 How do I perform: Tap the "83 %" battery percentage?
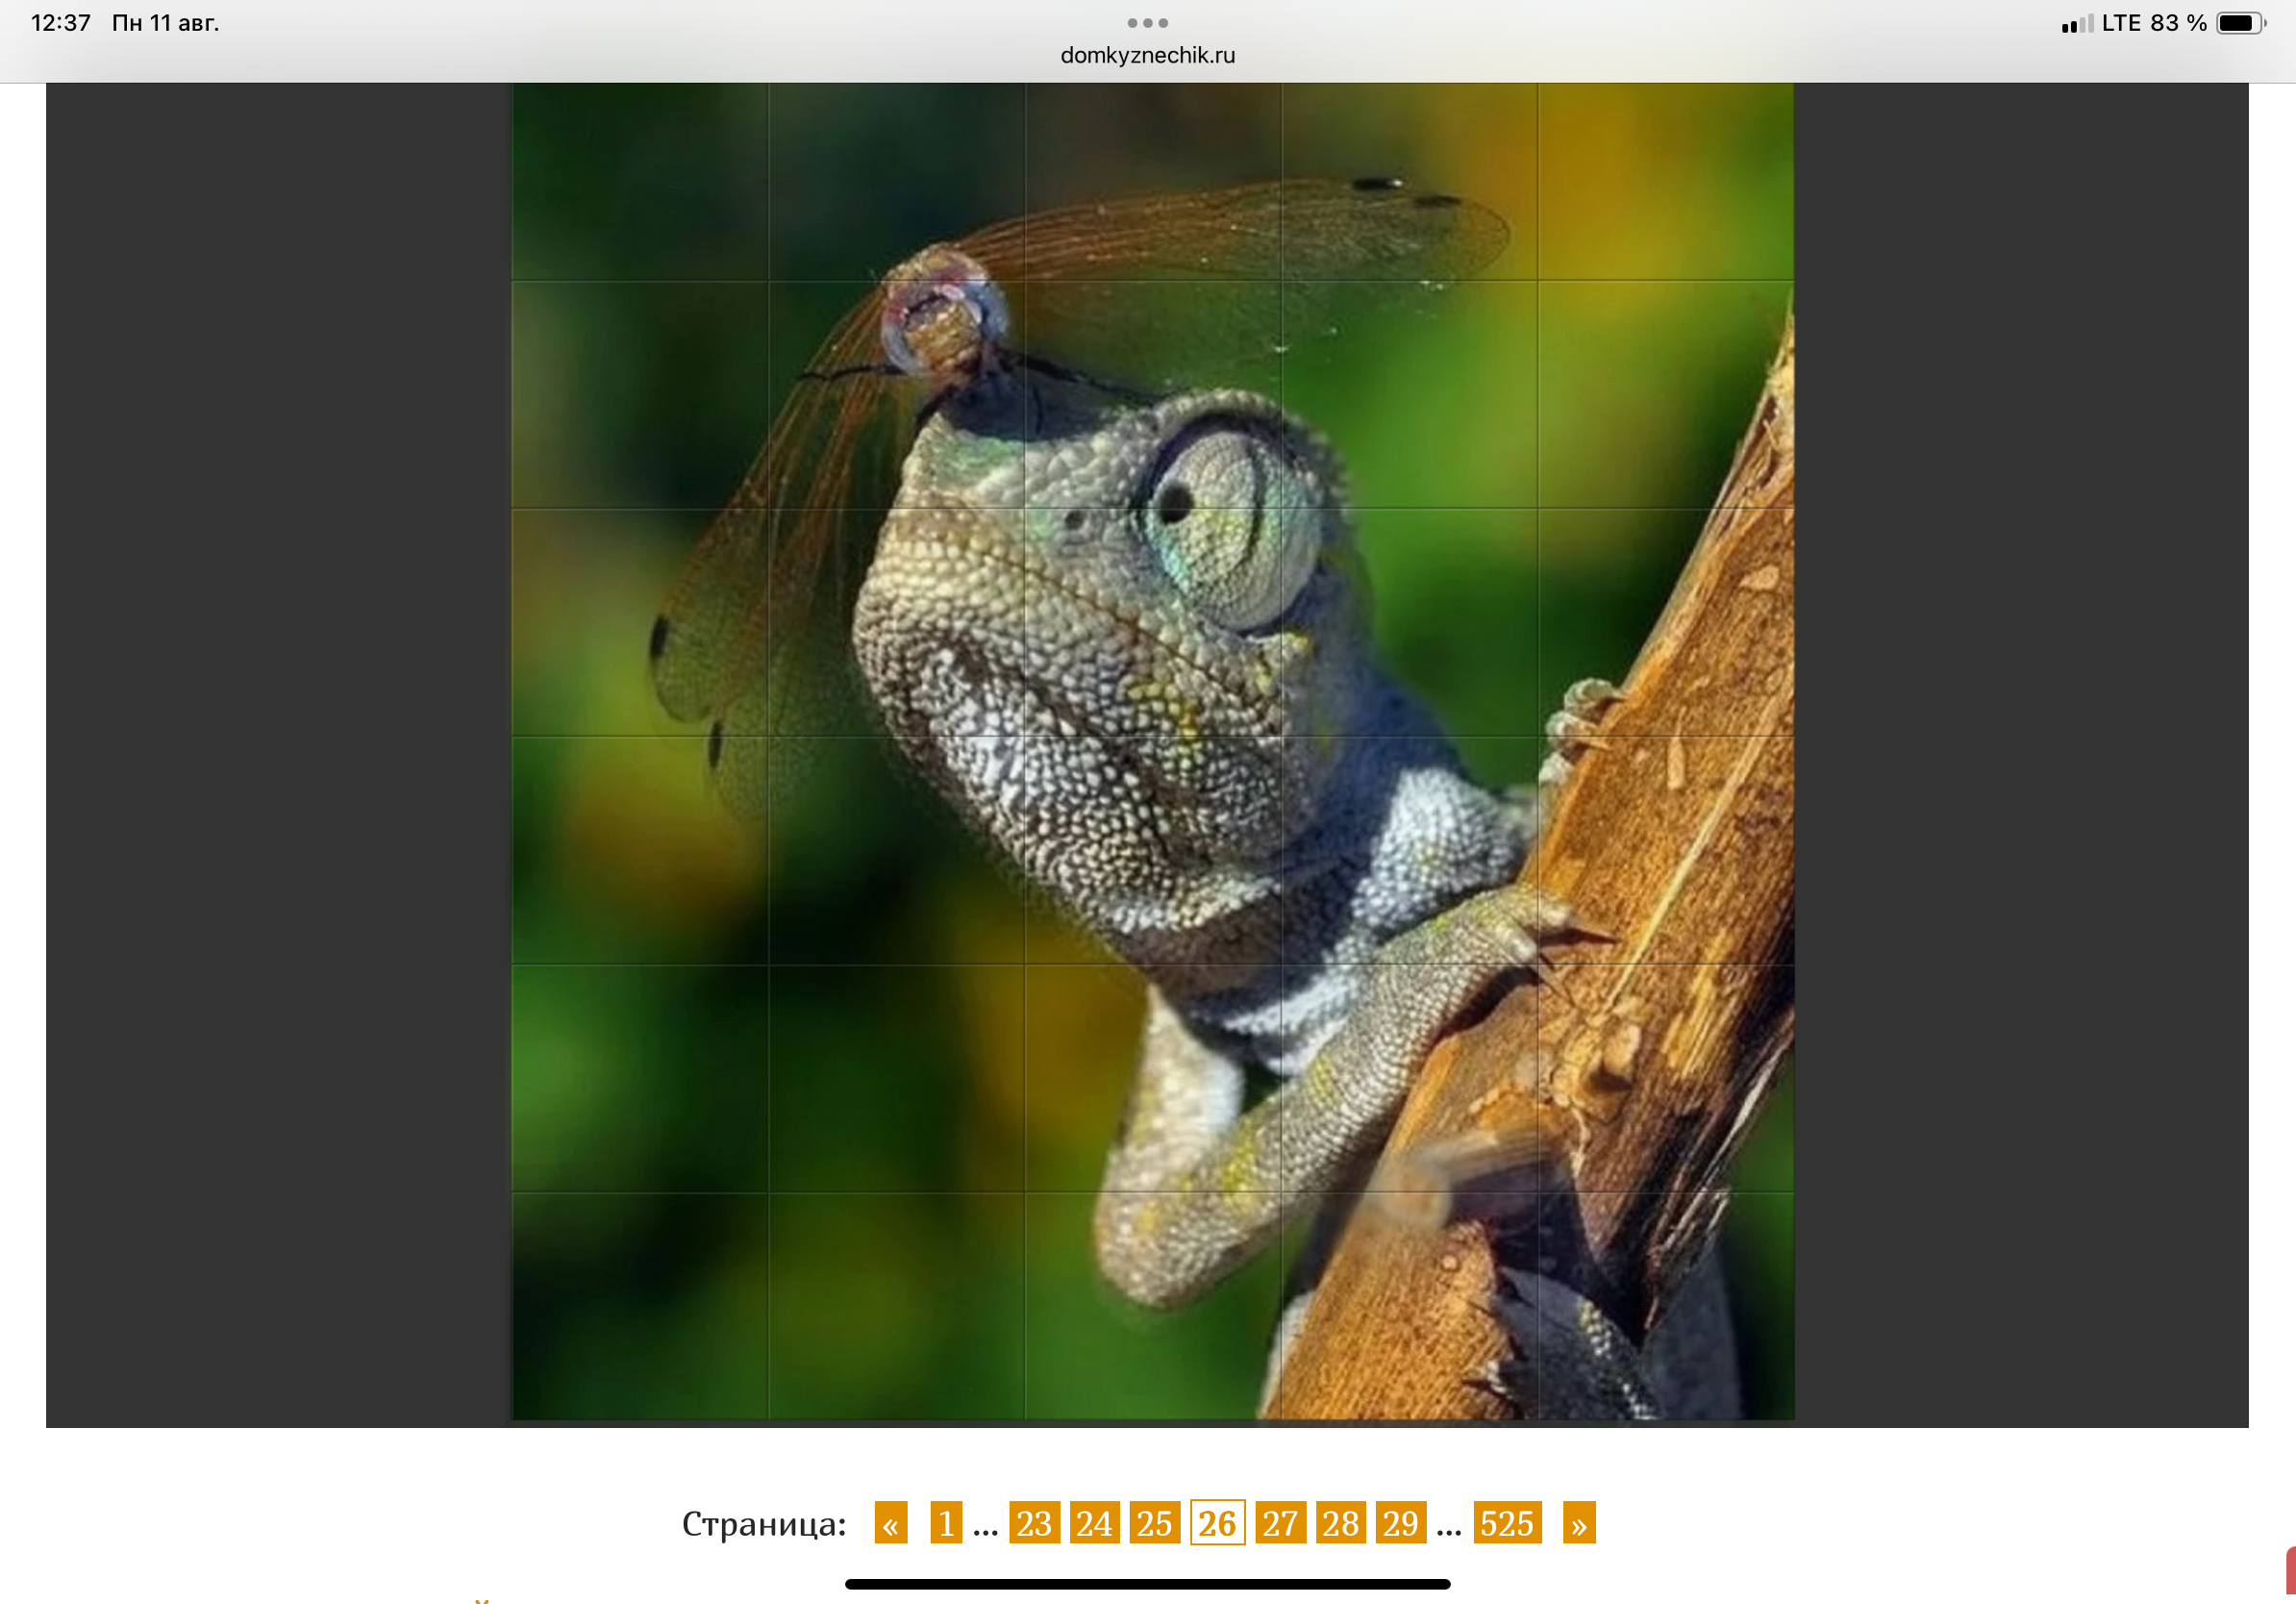tap(2178, 23)
